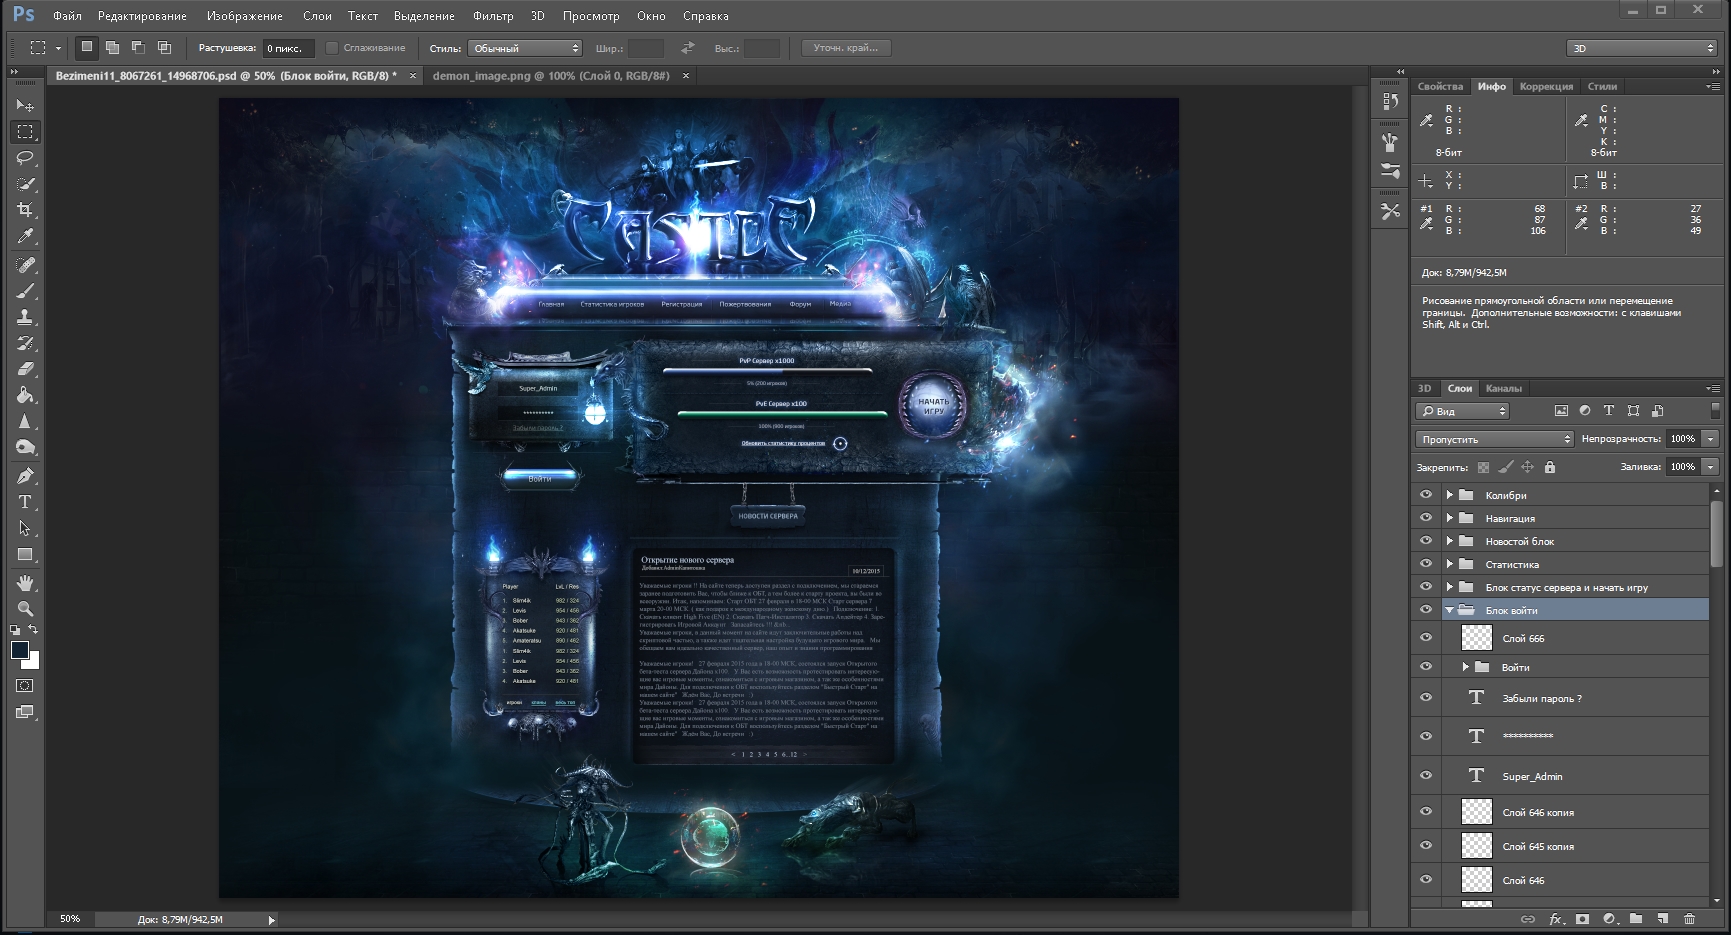Switch to the Каналы tab

(x=1503, y=388)
